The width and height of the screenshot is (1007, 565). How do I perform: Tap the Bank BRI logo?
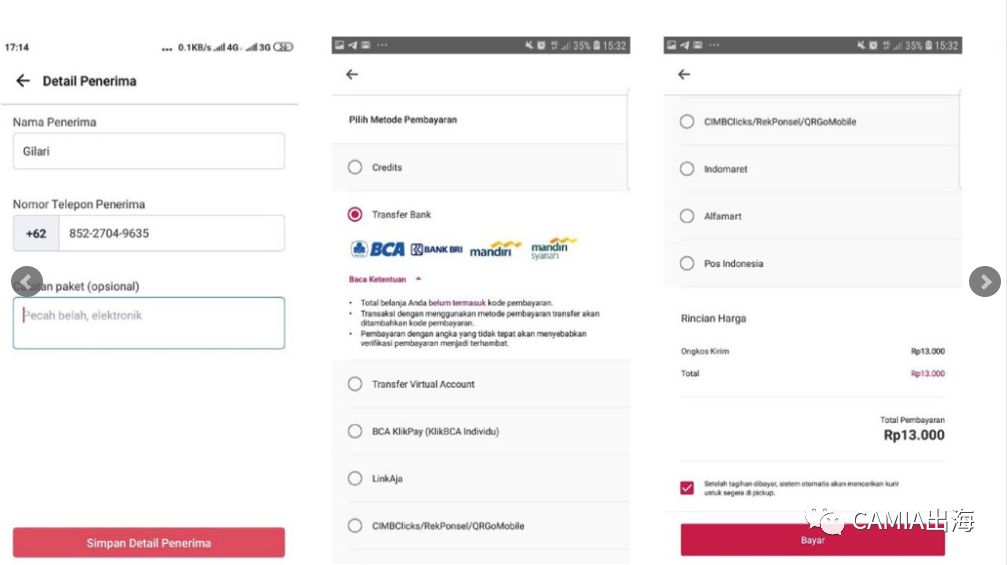tap(436, 249)
